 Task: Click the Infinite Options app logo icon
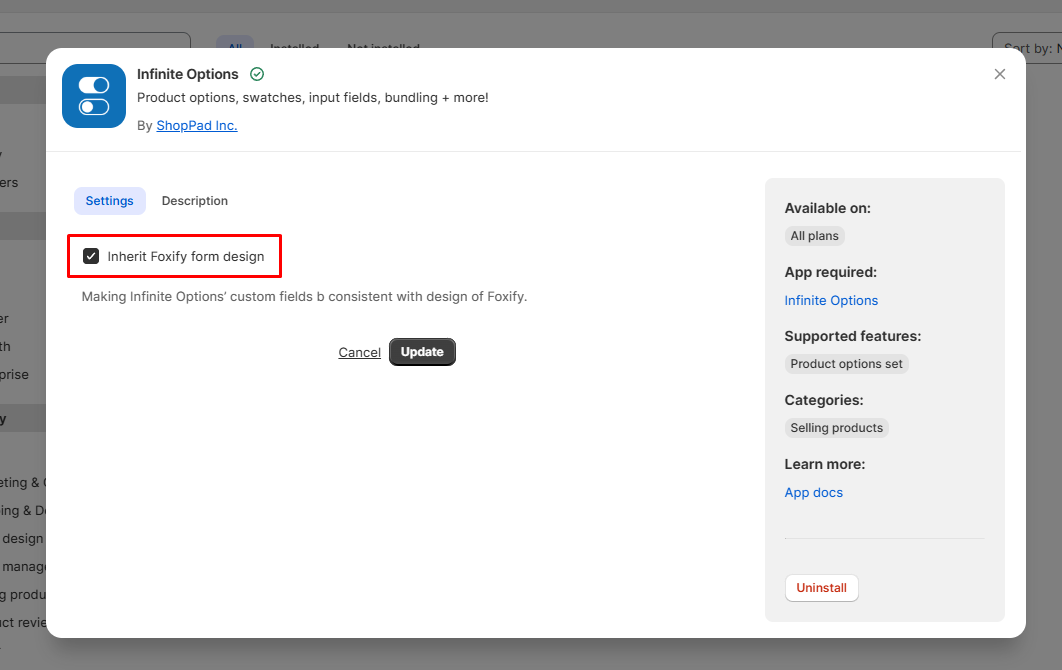coord(94,96)
